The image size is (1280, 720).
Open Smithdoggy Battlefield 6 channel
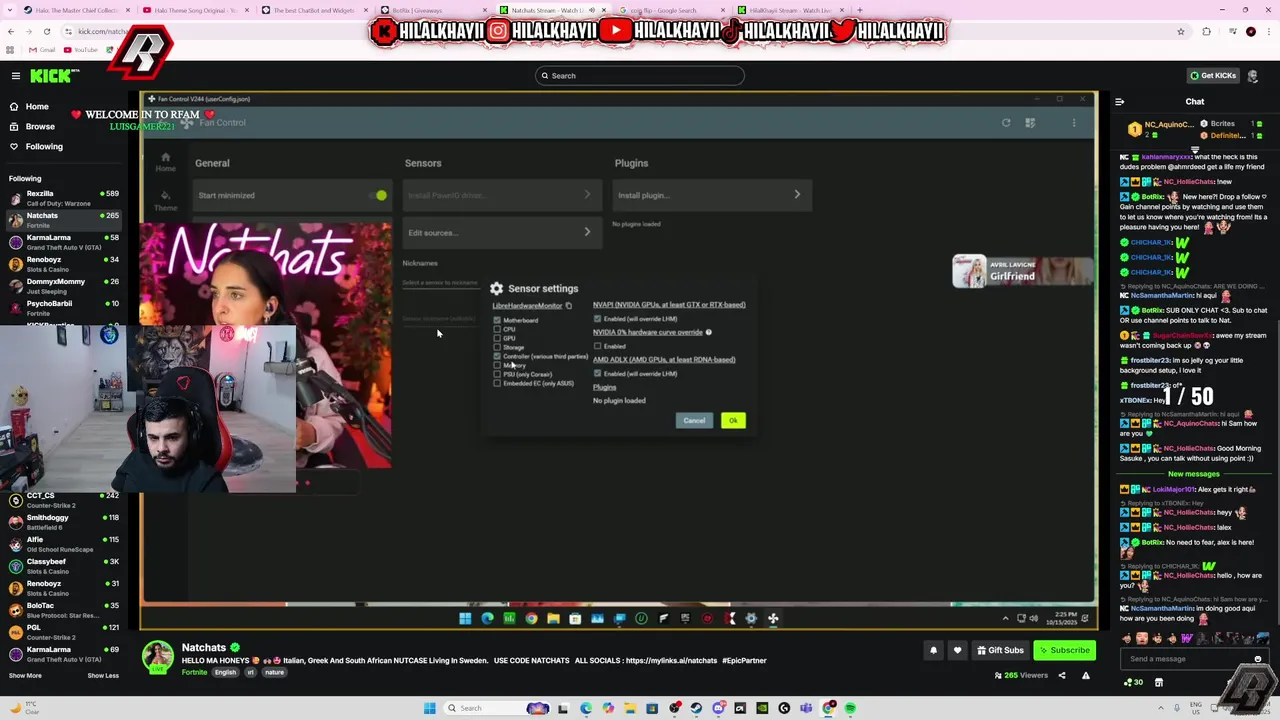click(62, 522)
